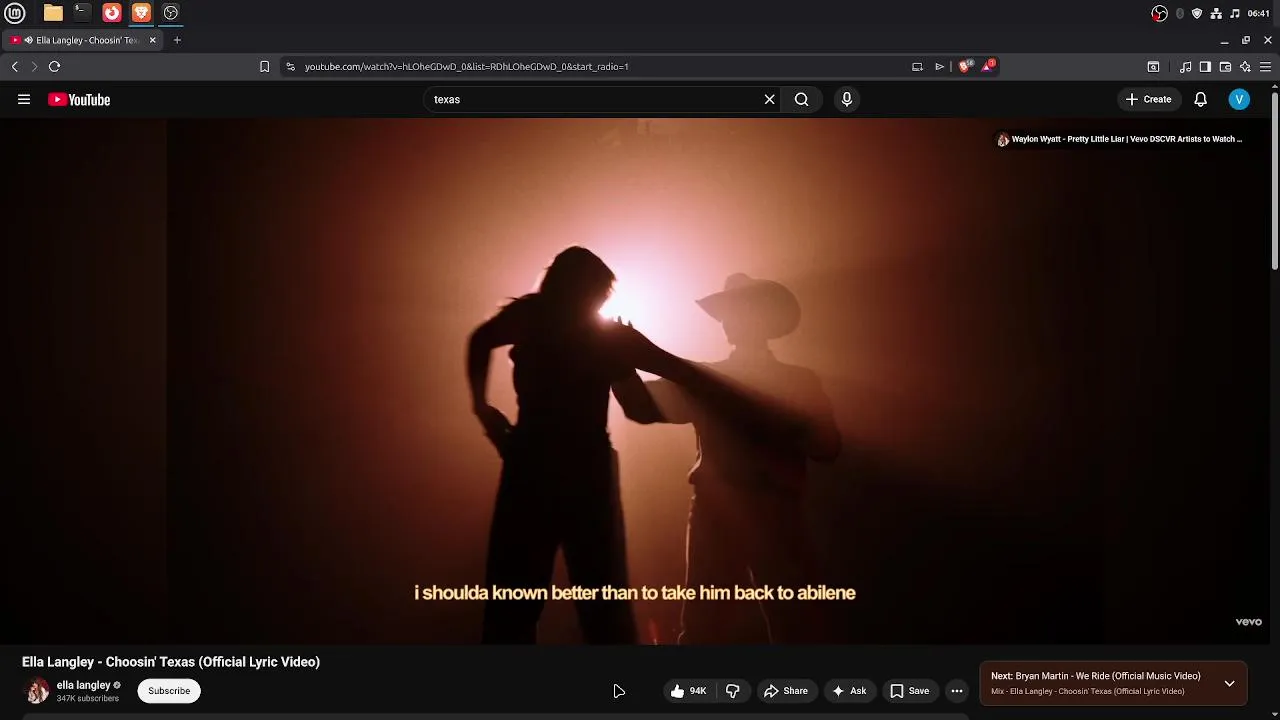Save the video to a playlist
The width and height of the screenshot is (1280, 720).
(x=909, y=691)
